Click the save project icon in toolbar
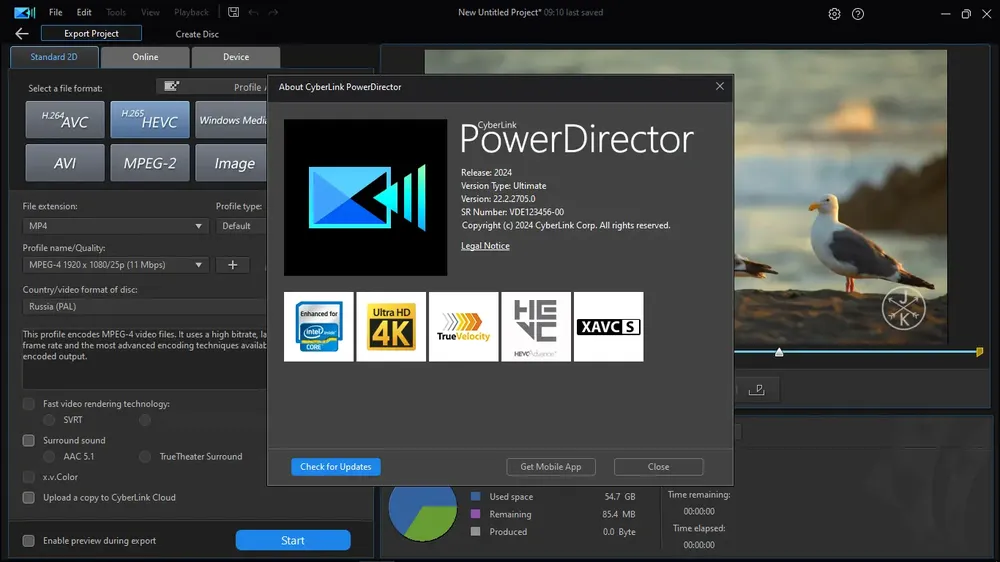Image resolution: width=1000 pixels, height=562 pixels. point(233,12)
